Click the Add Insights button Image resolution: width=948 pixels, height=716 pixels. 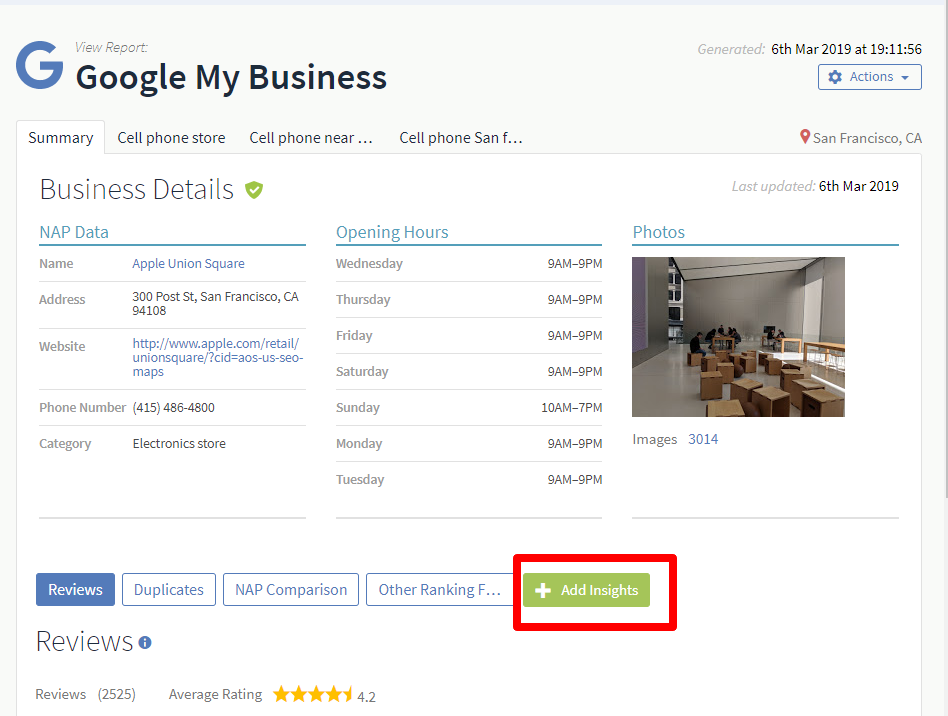[x=586, y=590]
